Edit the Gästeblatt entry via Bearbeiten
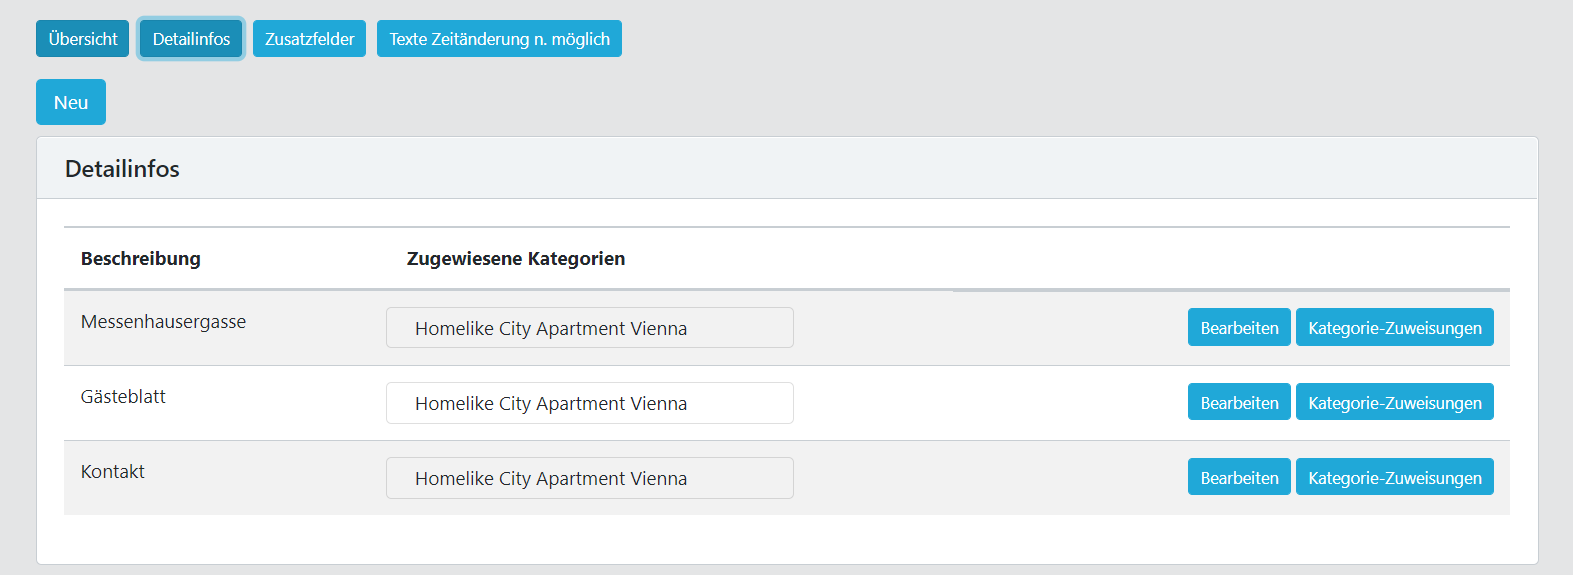This screenshot has width=1573, height=575. click(1239, 403)
